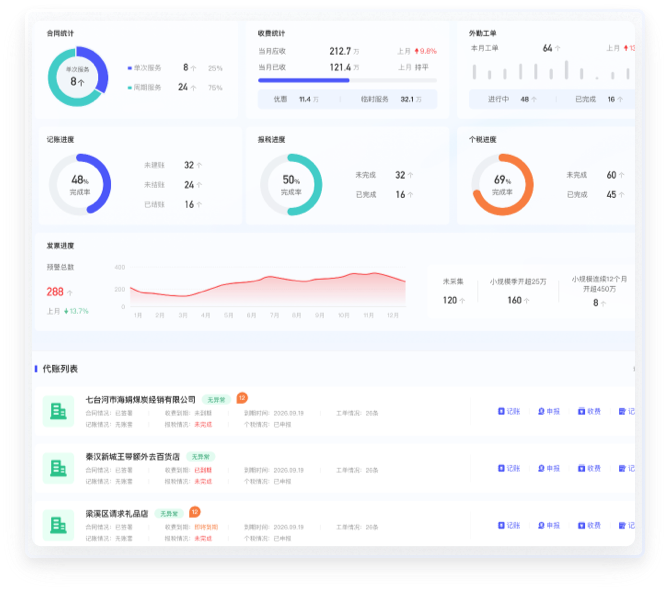The height and width of the screenshot is (591, 667).
Task: Click the 未建账 32 count
Action: point(193,165)
